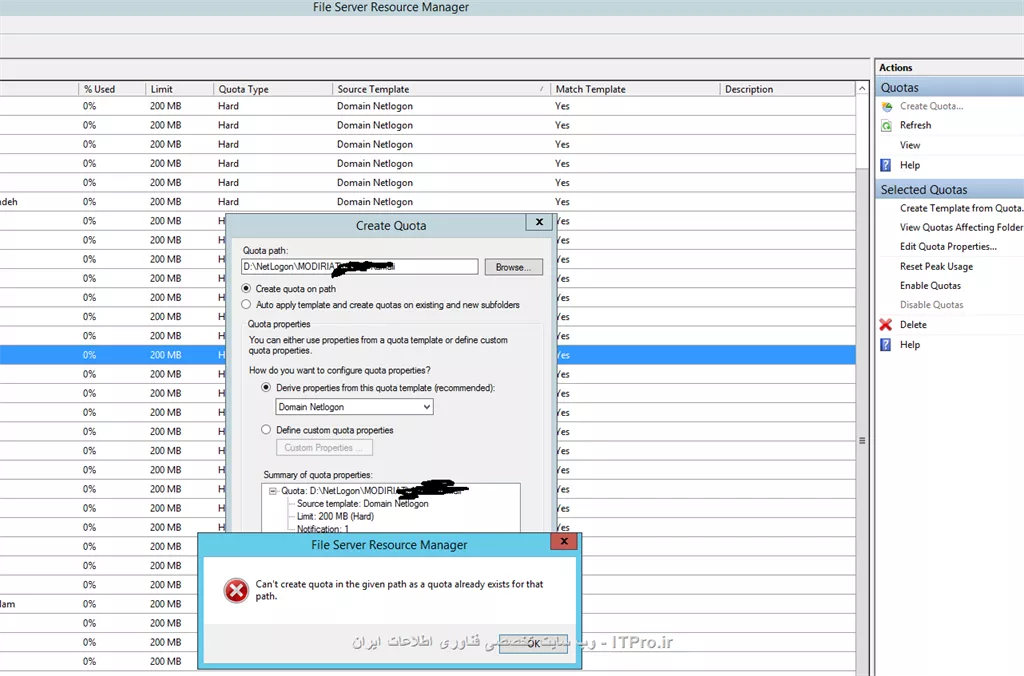Click the Create Quota action icon
The height and width of the screenshot is (676, 1024).
click(x=886, y=106)
